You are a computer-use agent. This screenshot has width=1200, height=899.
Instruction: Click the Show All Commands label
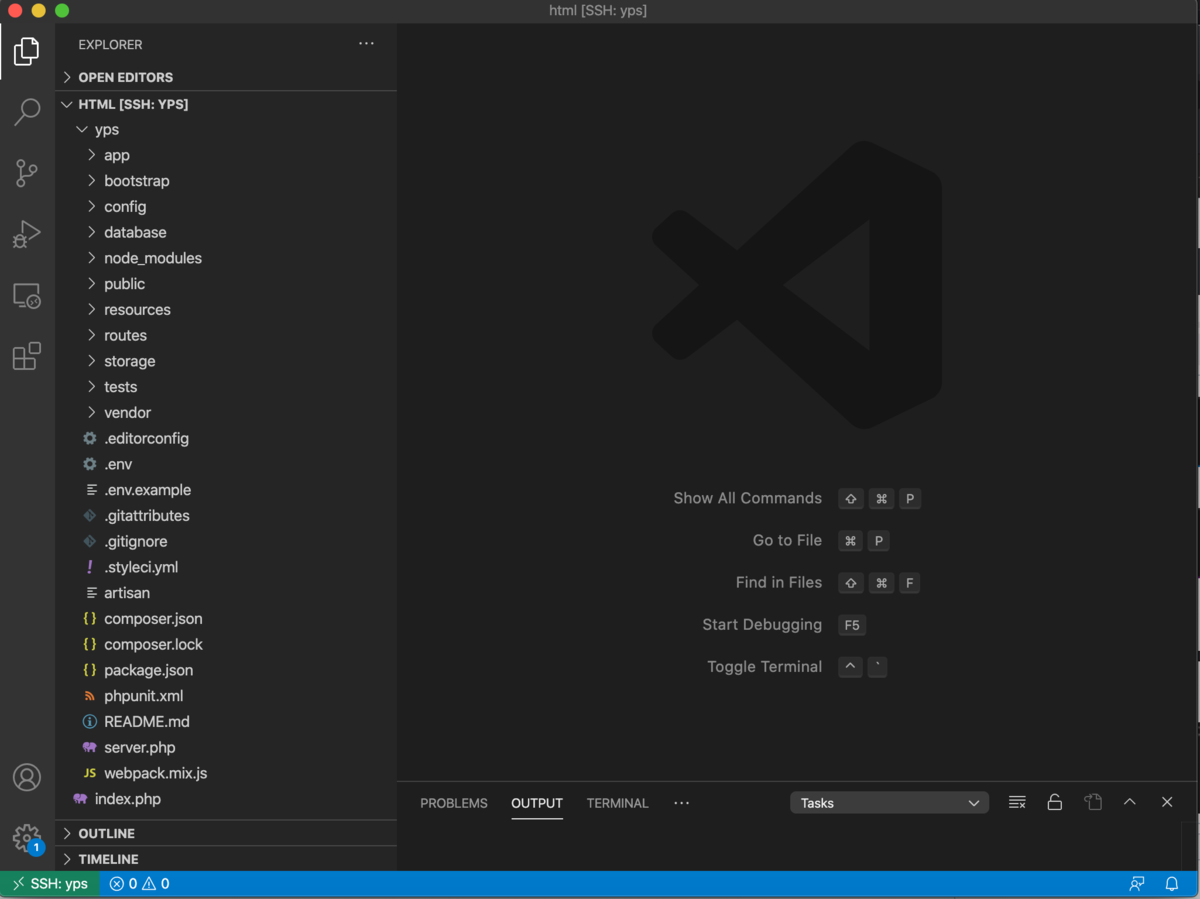(747, 498)
